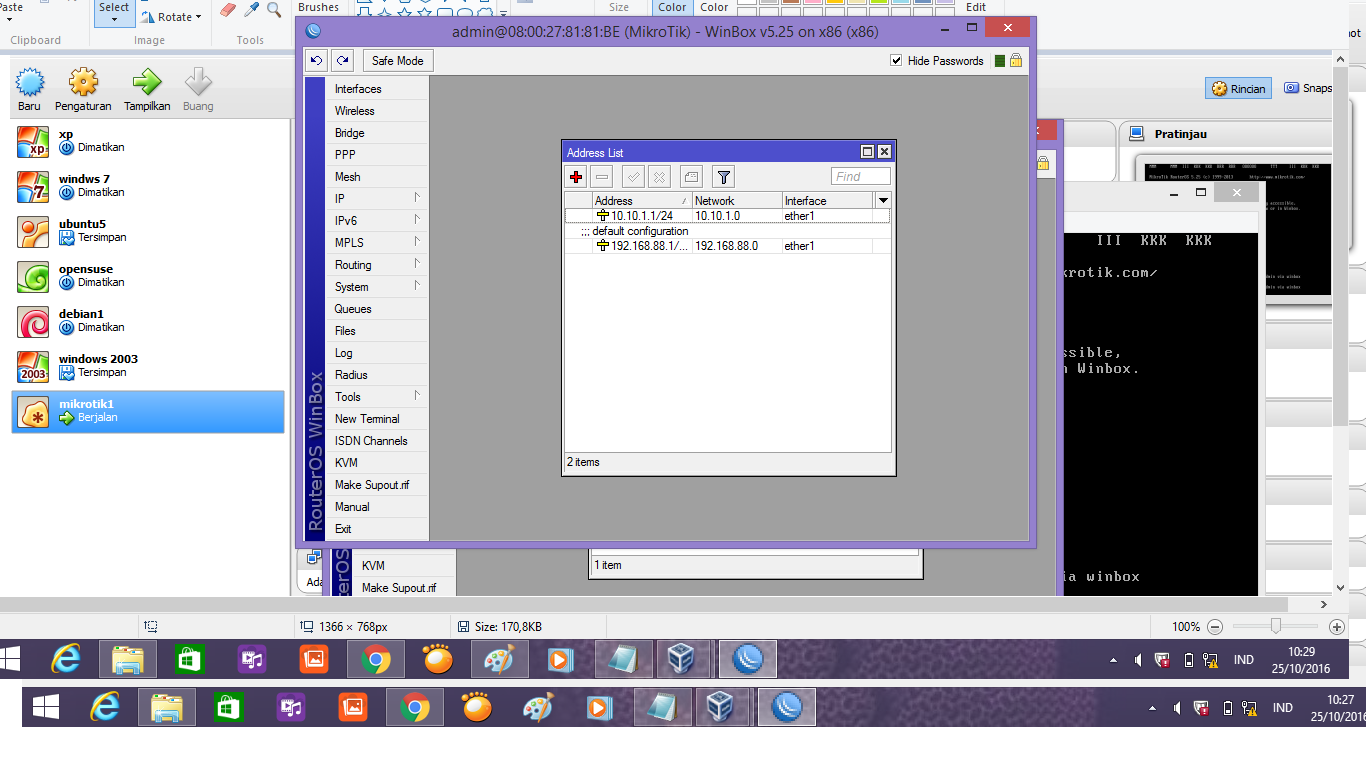Viewport: 1366px width, 768px height.
Task: Open Queues in the WinBox menu
Action: click(377, 309)
